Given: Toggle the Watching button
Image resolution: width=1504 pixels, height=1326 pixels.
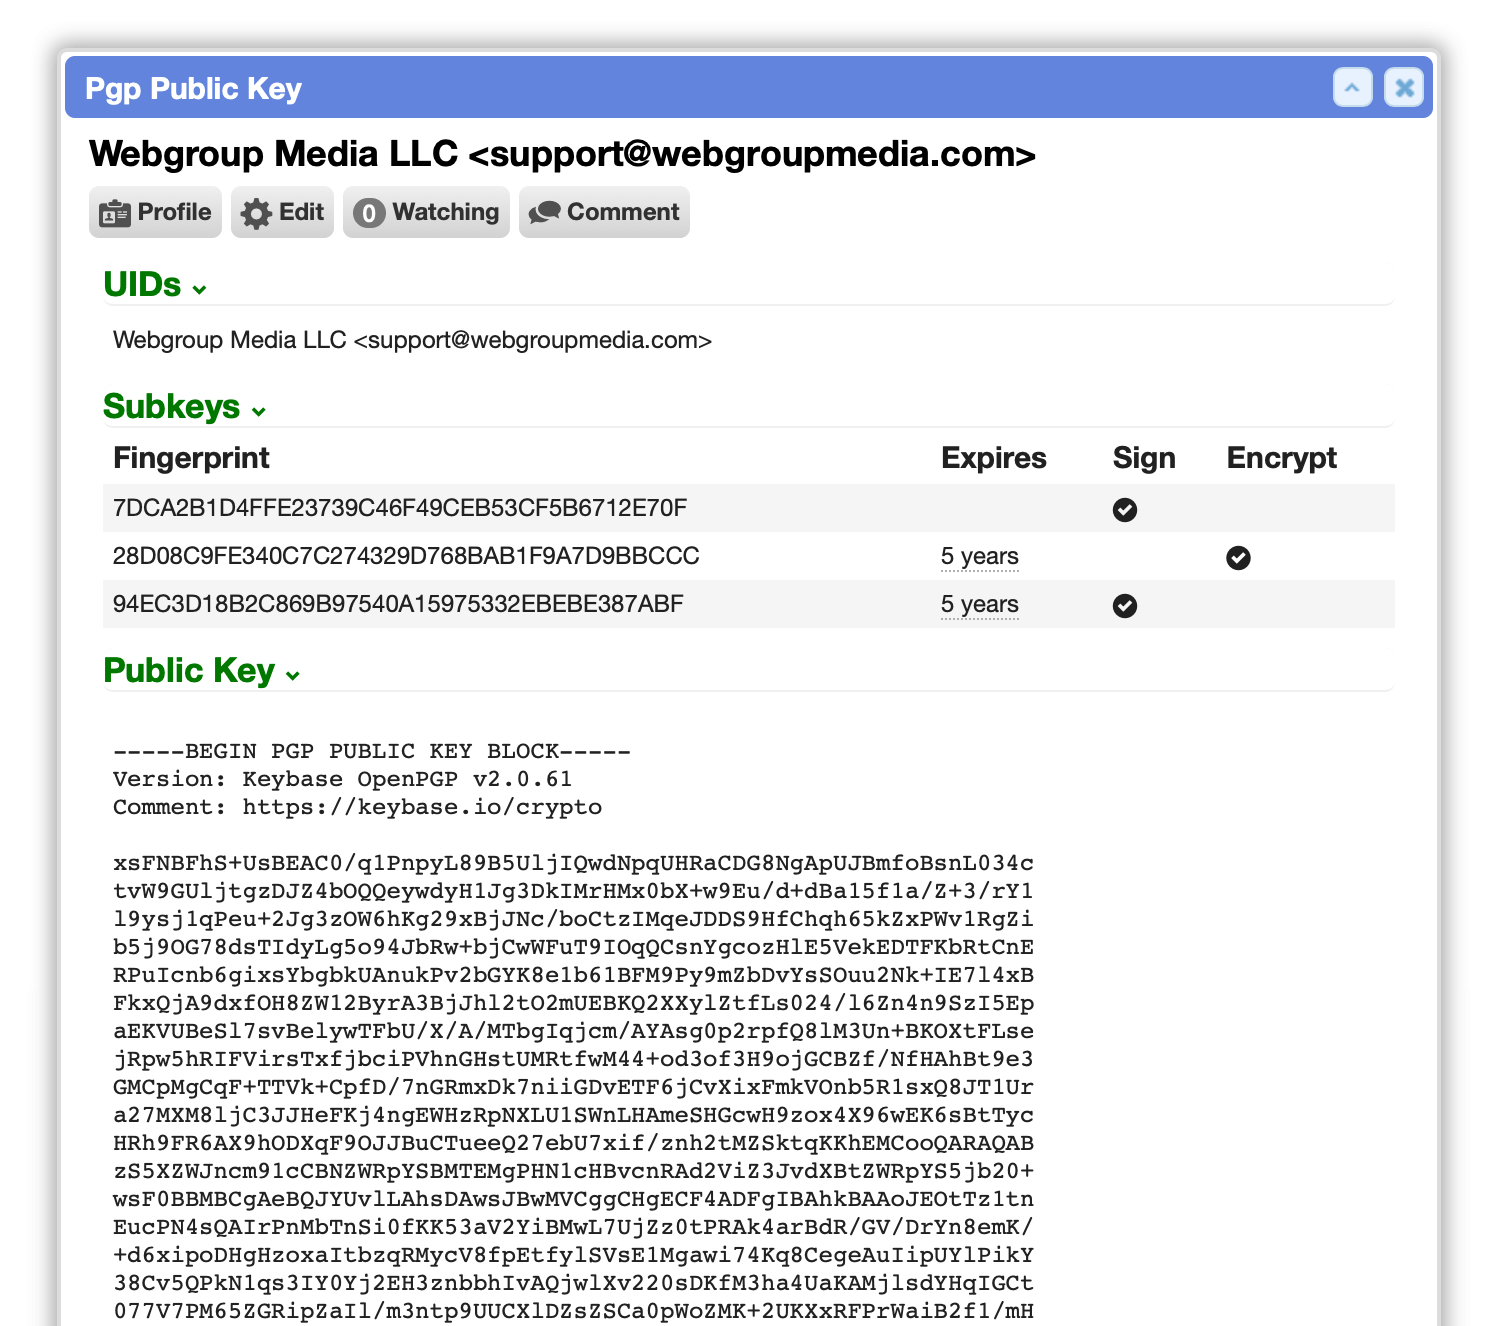Looking at the screenshot, I should pyautogui.click(x=426, y=212).
